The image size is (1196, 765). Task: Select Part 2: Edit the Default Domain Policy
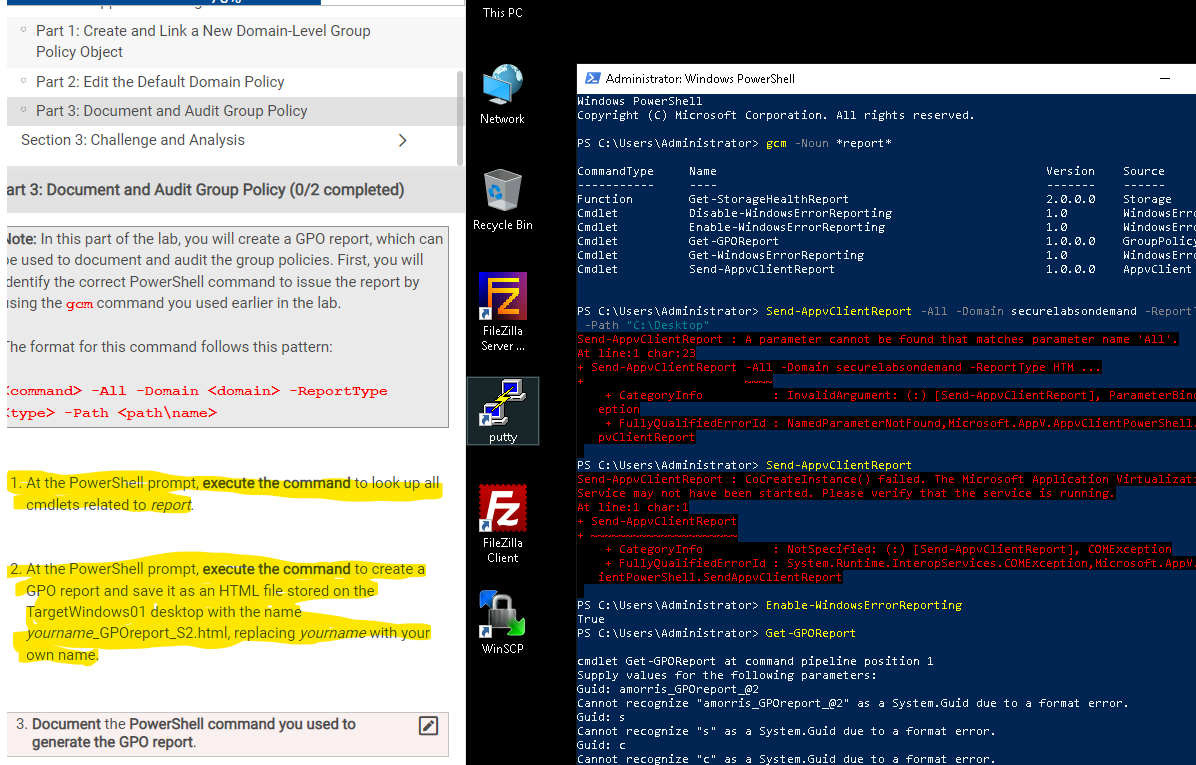[x=160, y=81]
